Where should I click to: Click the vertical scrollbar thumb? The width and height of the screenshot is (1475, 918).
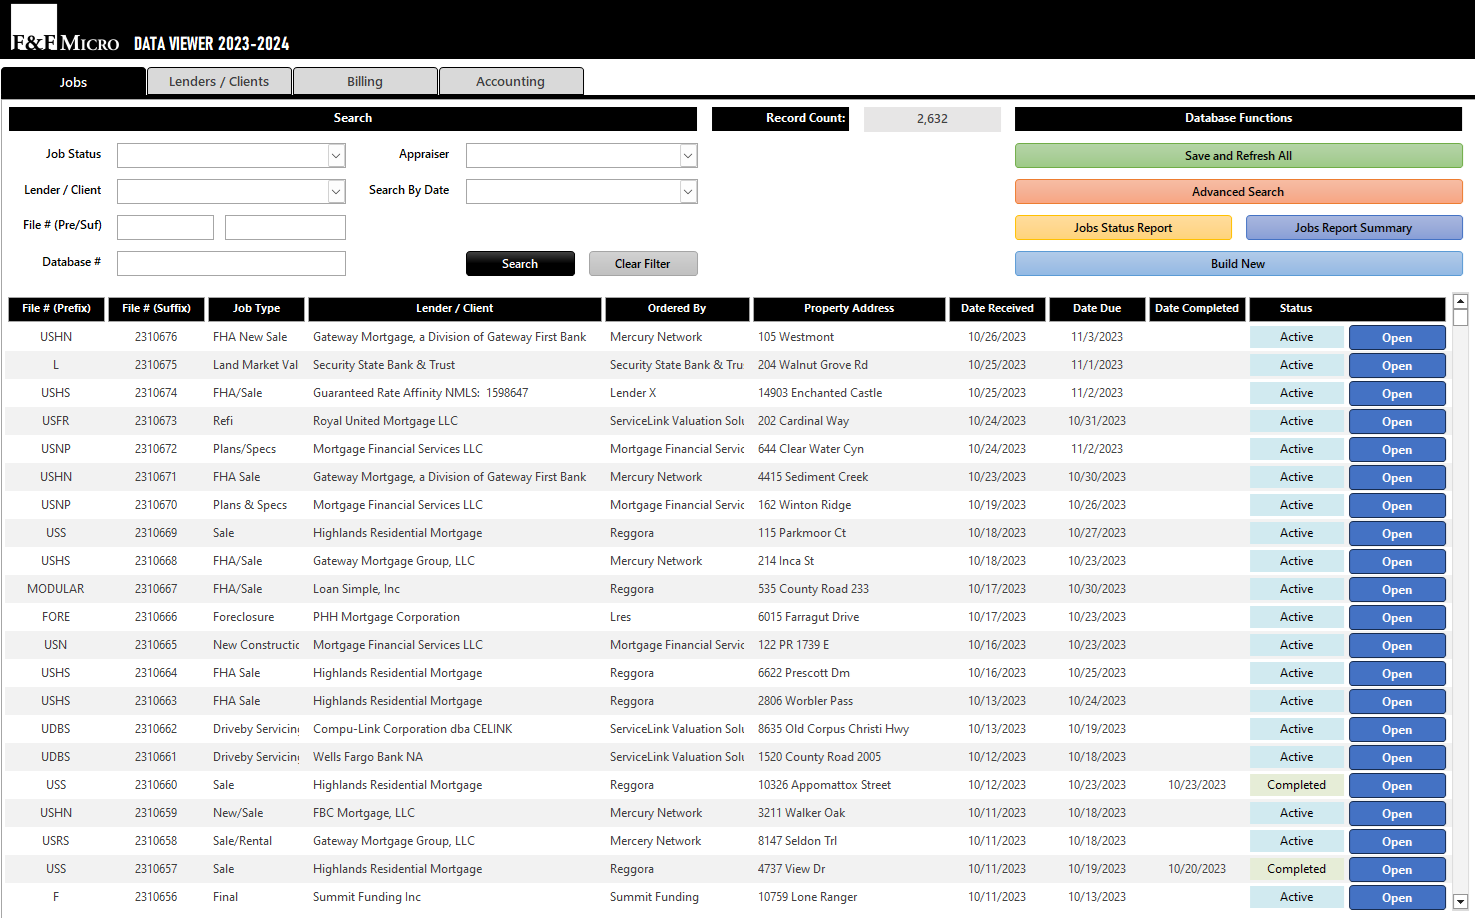coord(1460,318)
